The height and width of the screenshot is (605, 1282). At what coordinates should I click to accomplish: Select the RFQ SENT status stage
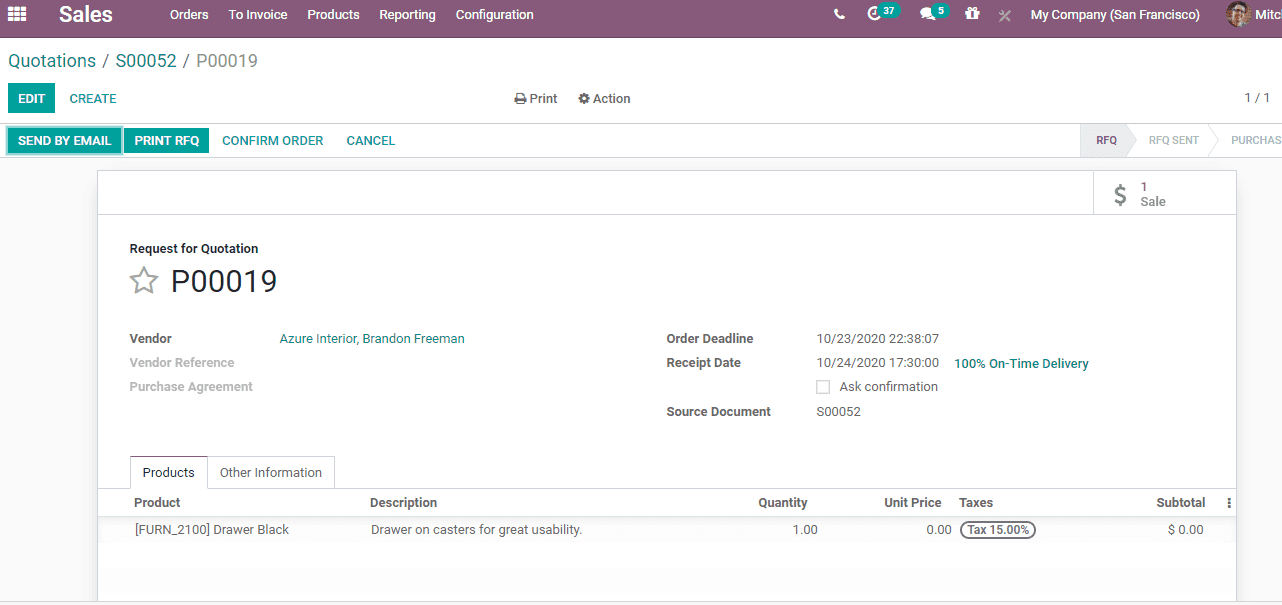tap(1173, 141)
